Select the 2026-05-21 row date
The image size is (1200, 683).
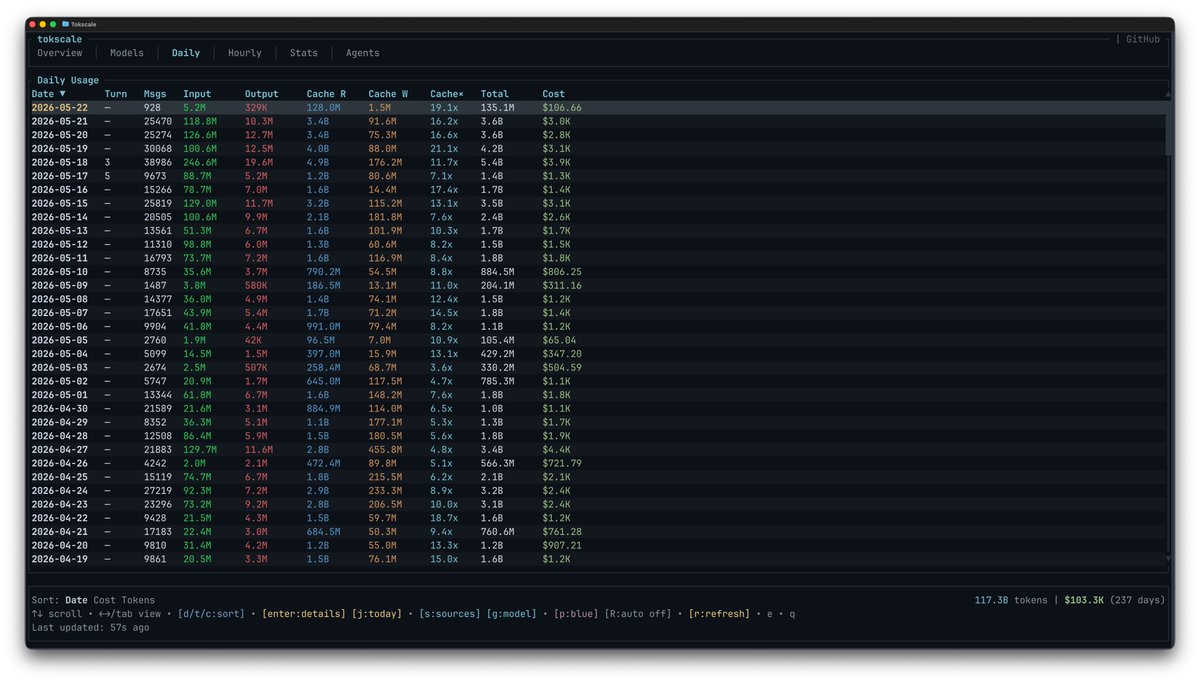(x=59, y=121)
